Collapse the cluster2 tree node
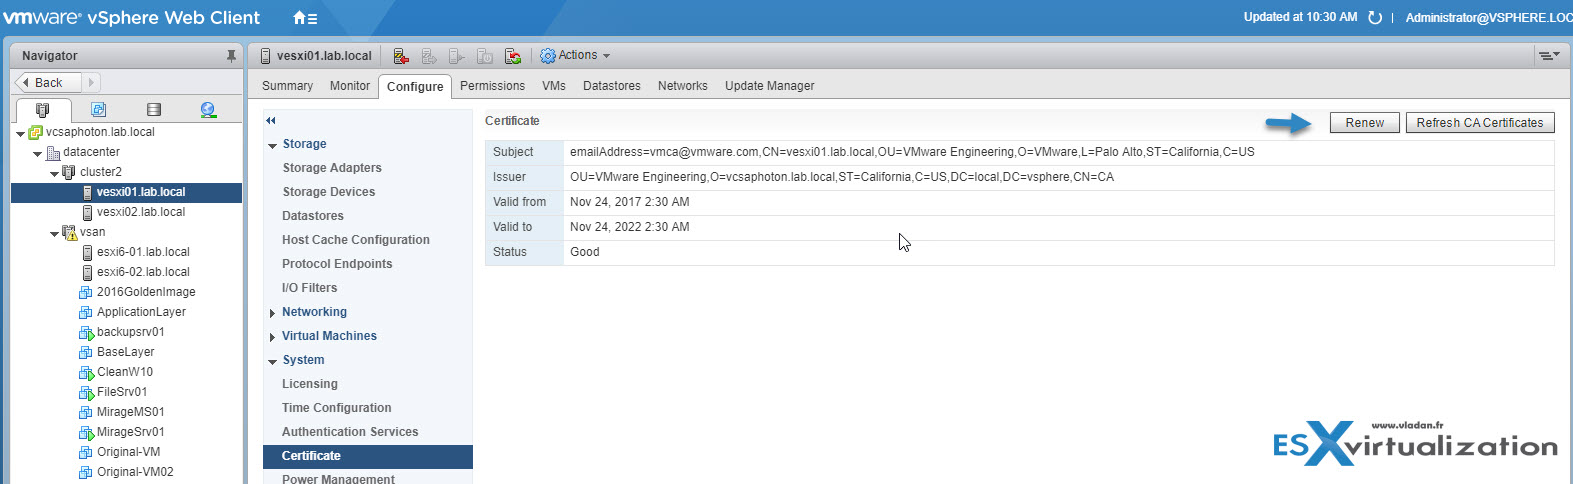The height and width of the screenshot is (484, 1573). coord(55,173)
